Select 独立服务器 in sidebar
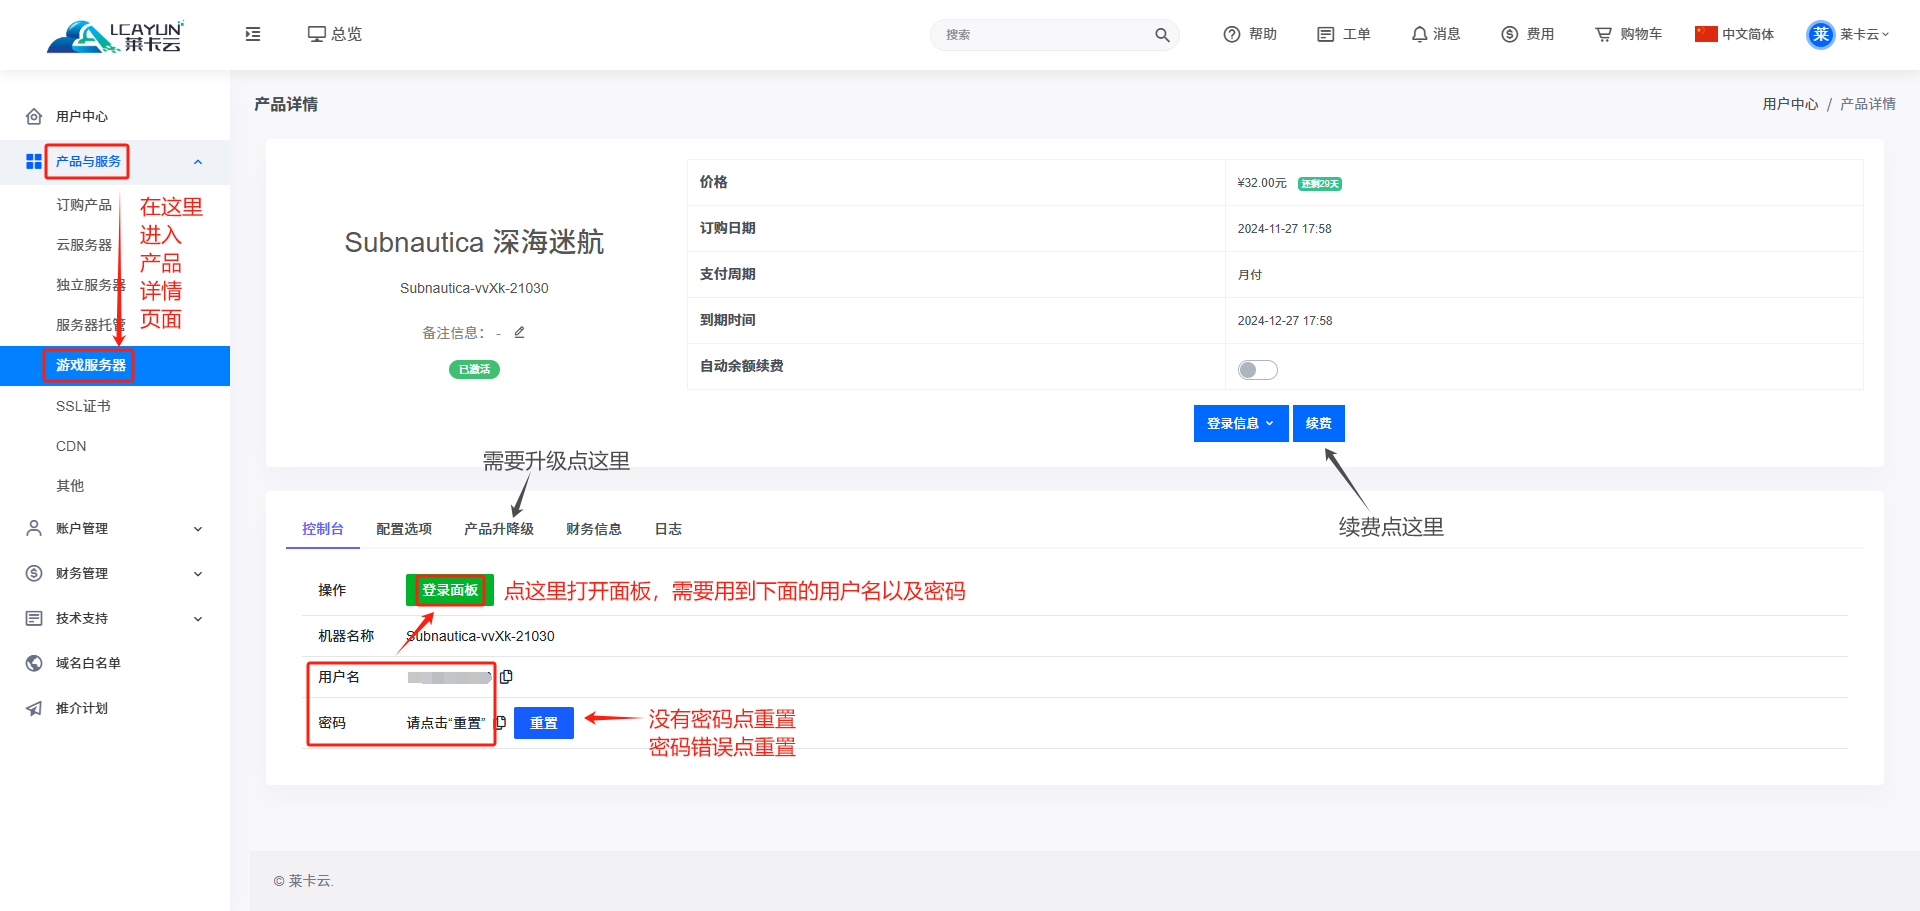 click(x=91, y=285)
